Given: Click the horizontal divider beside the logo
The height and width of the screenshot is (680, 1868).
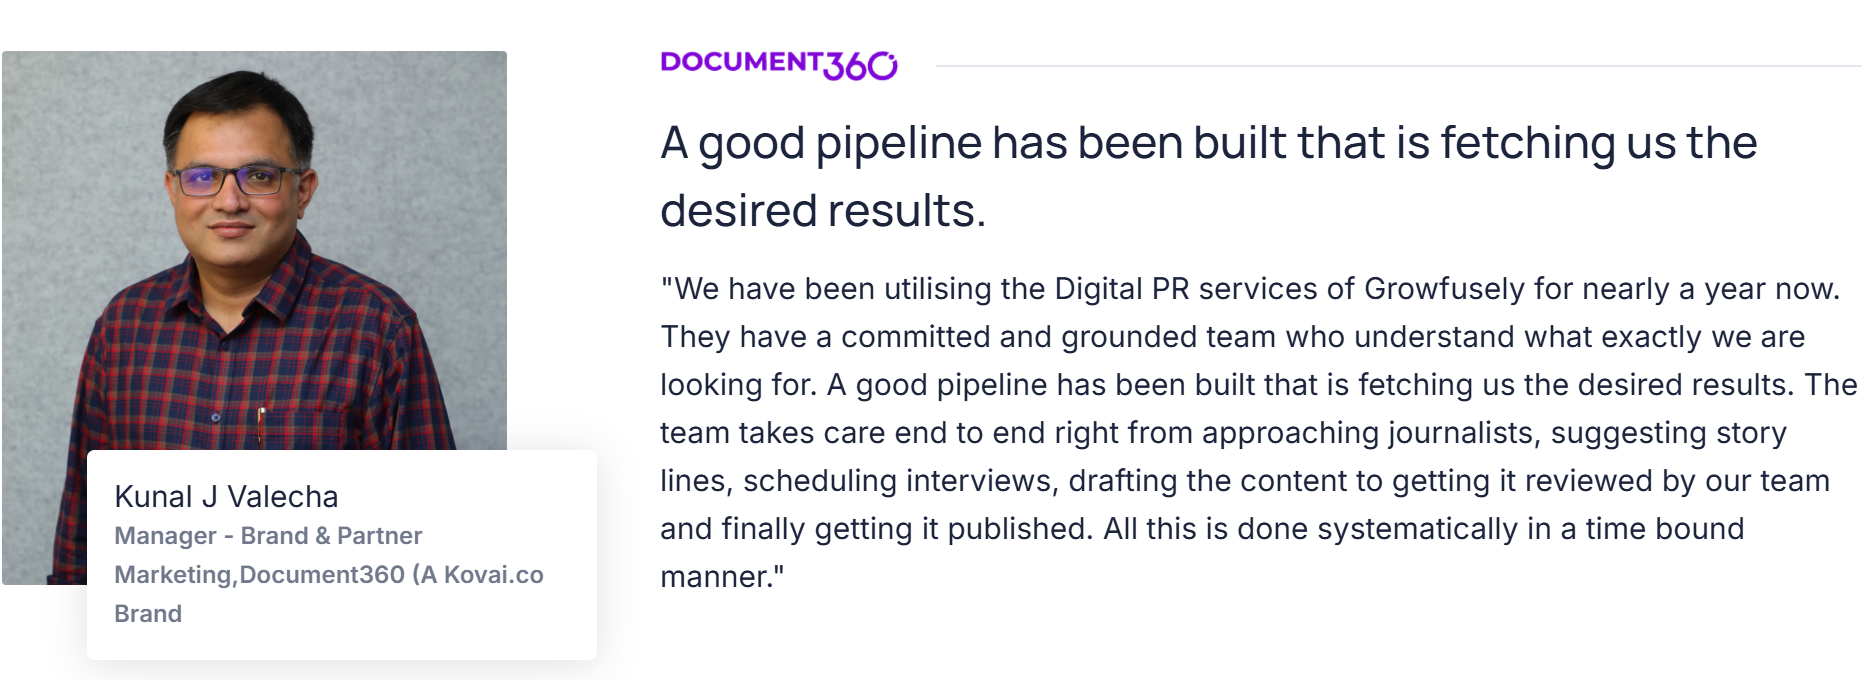Looking at the screenshot, I should (x=1398, y=66).
